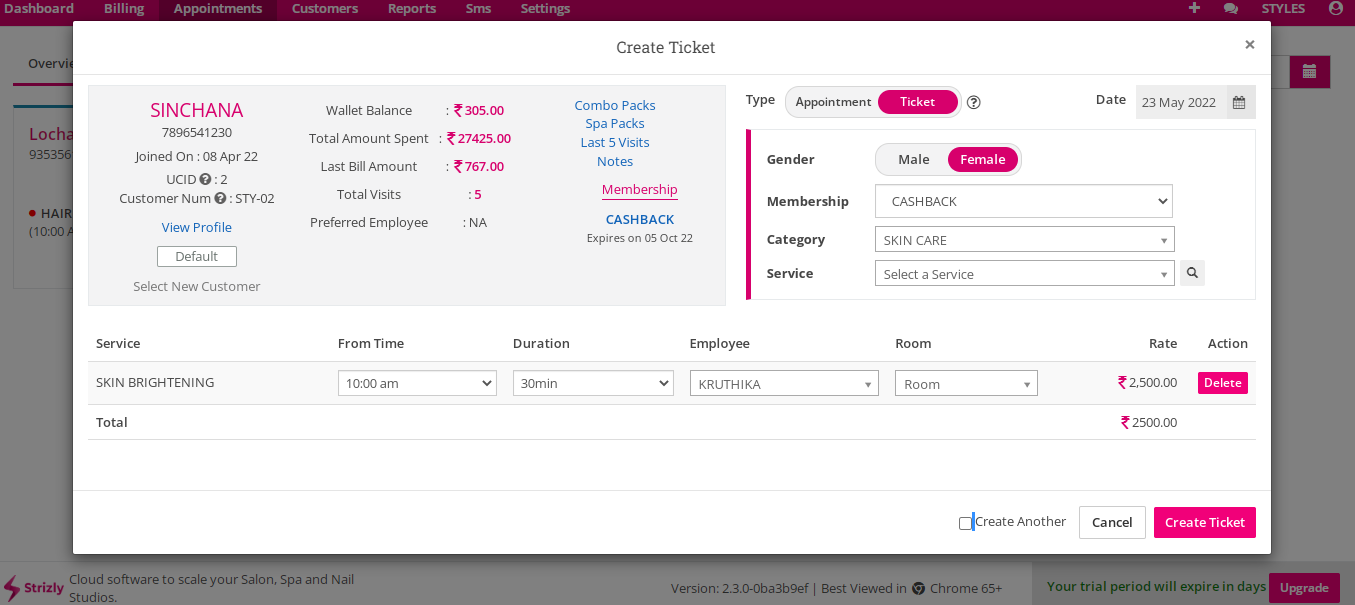Go to Dashboard menu

(x=39, y=8)
